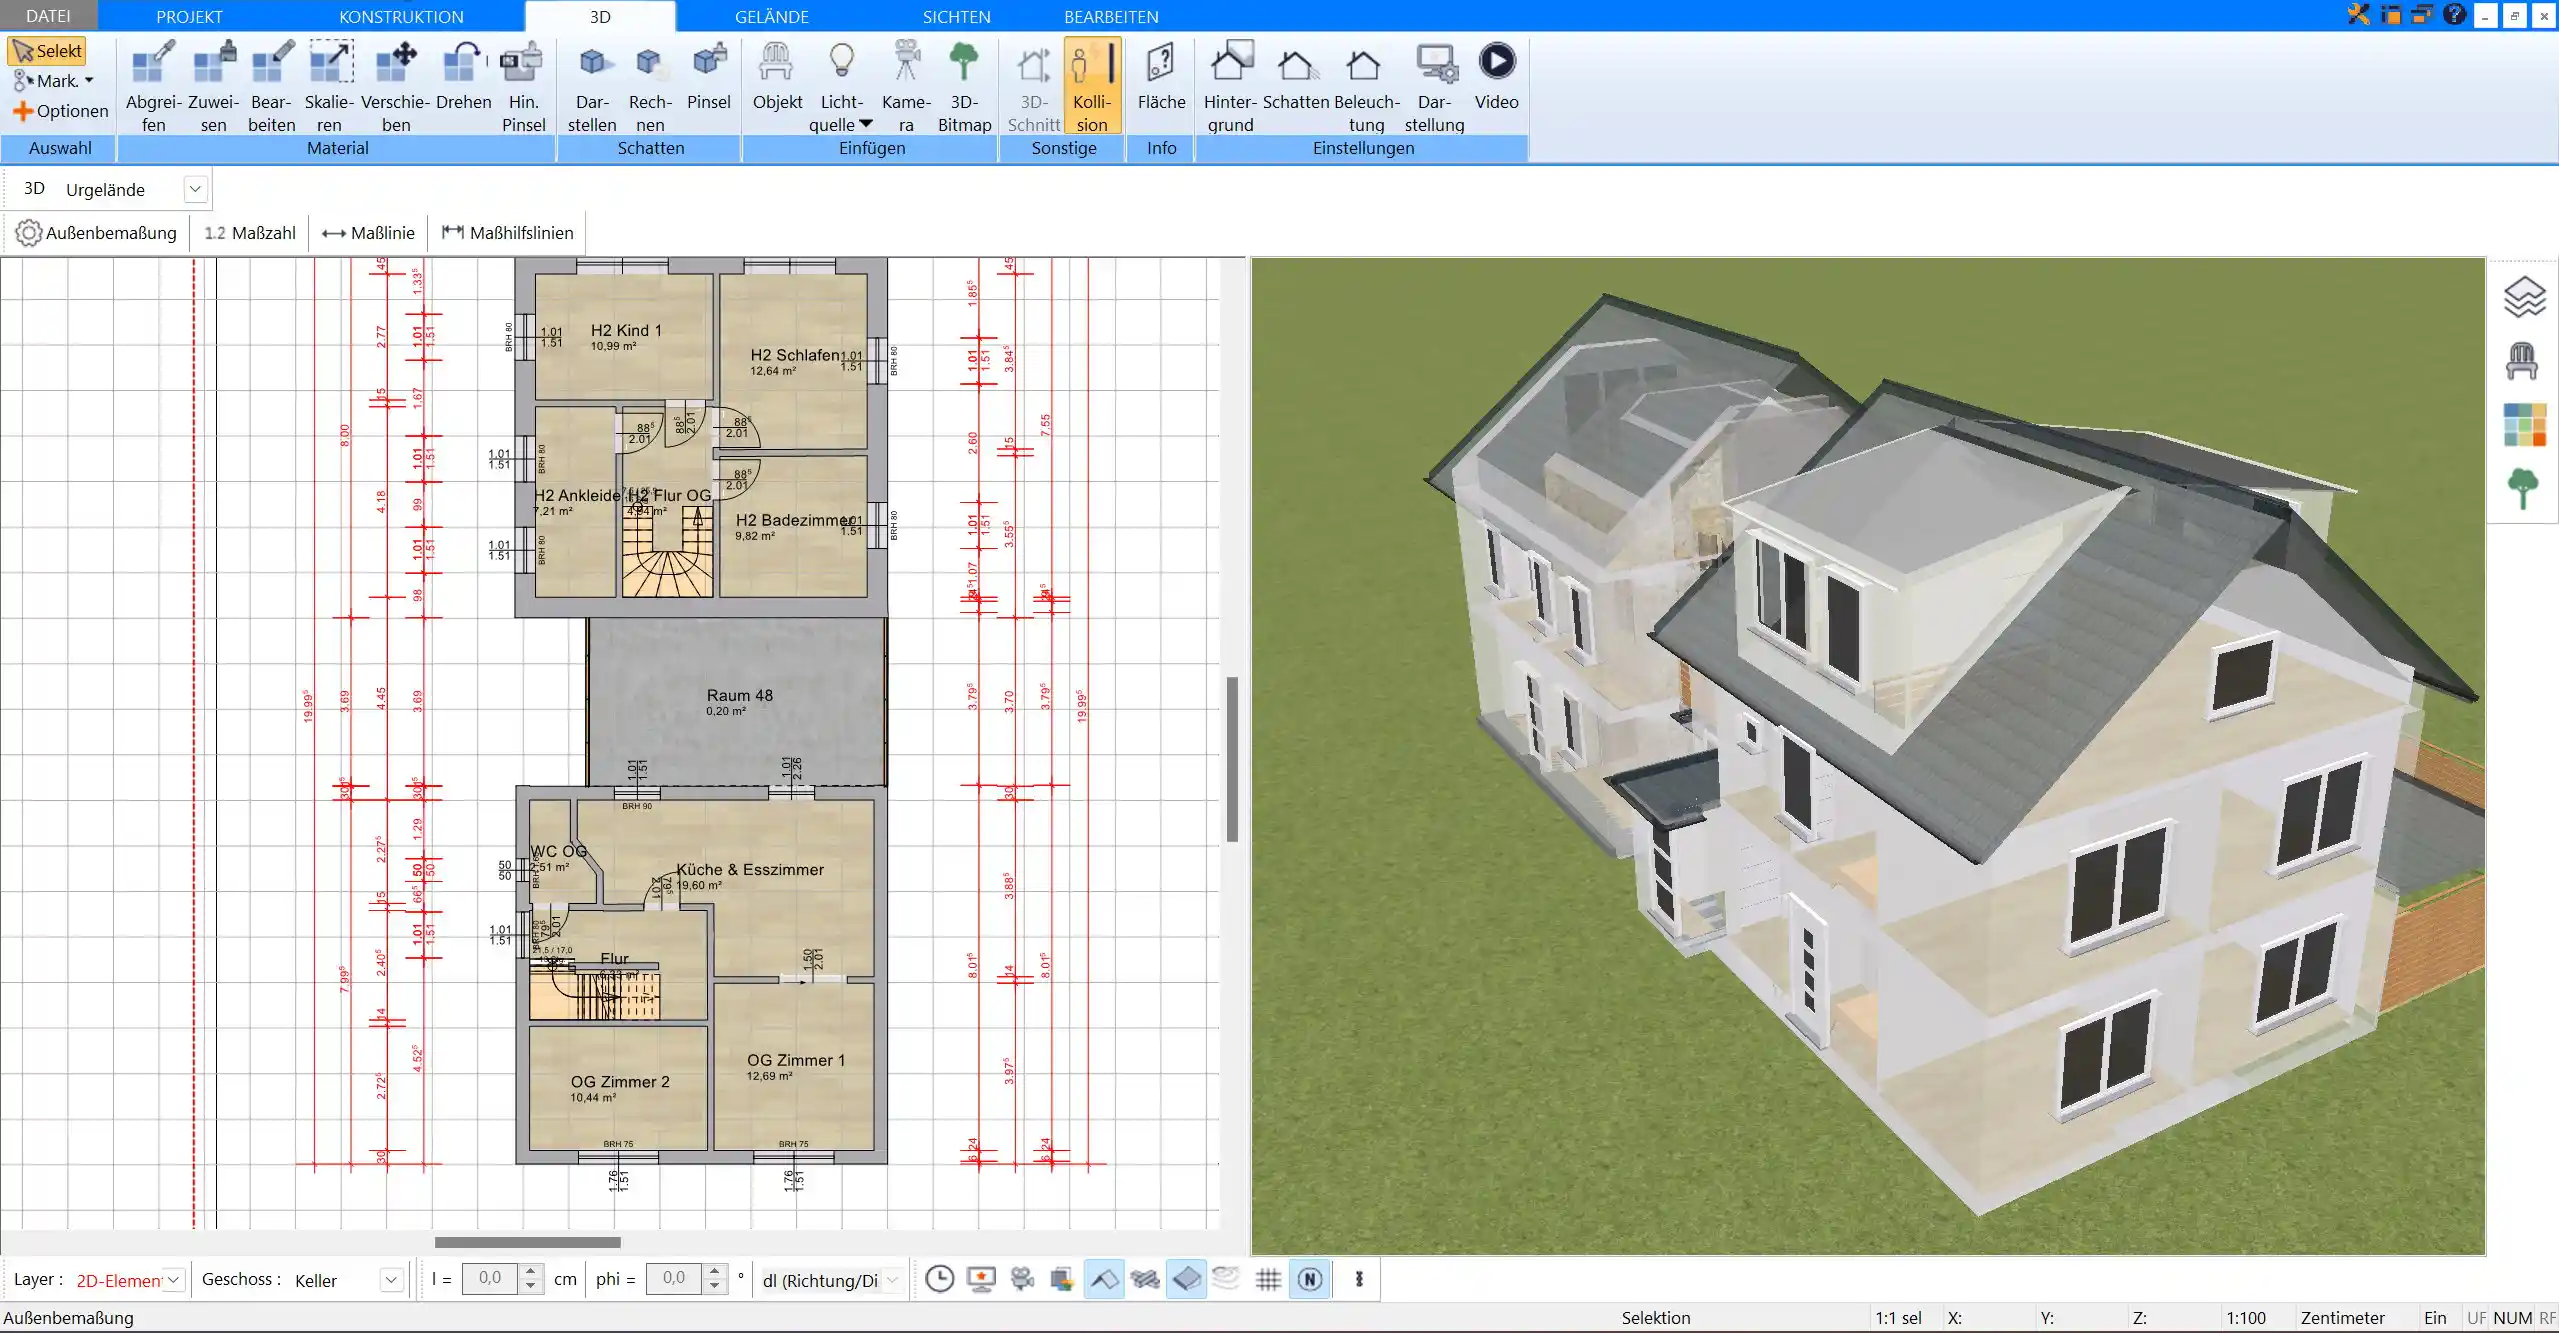Click the vertical scrollbar of the floor plan
Image resolution: width=2559 pixels, height=1333 pixels.
[x=1232, y=759]
